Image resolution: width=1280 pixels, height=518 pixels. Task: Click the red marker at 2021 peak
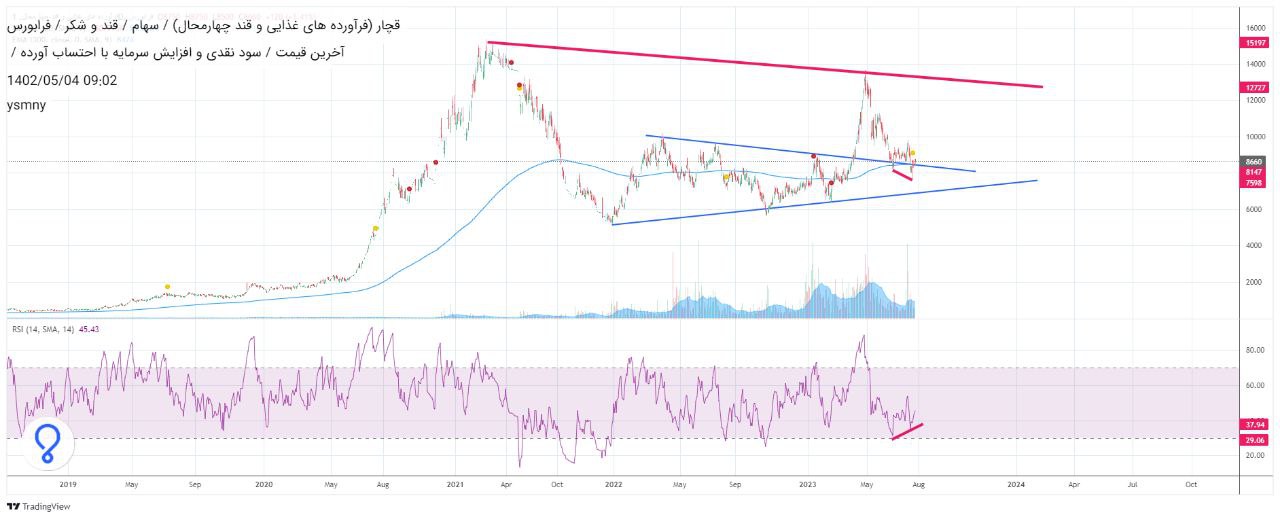coord(511,62)
